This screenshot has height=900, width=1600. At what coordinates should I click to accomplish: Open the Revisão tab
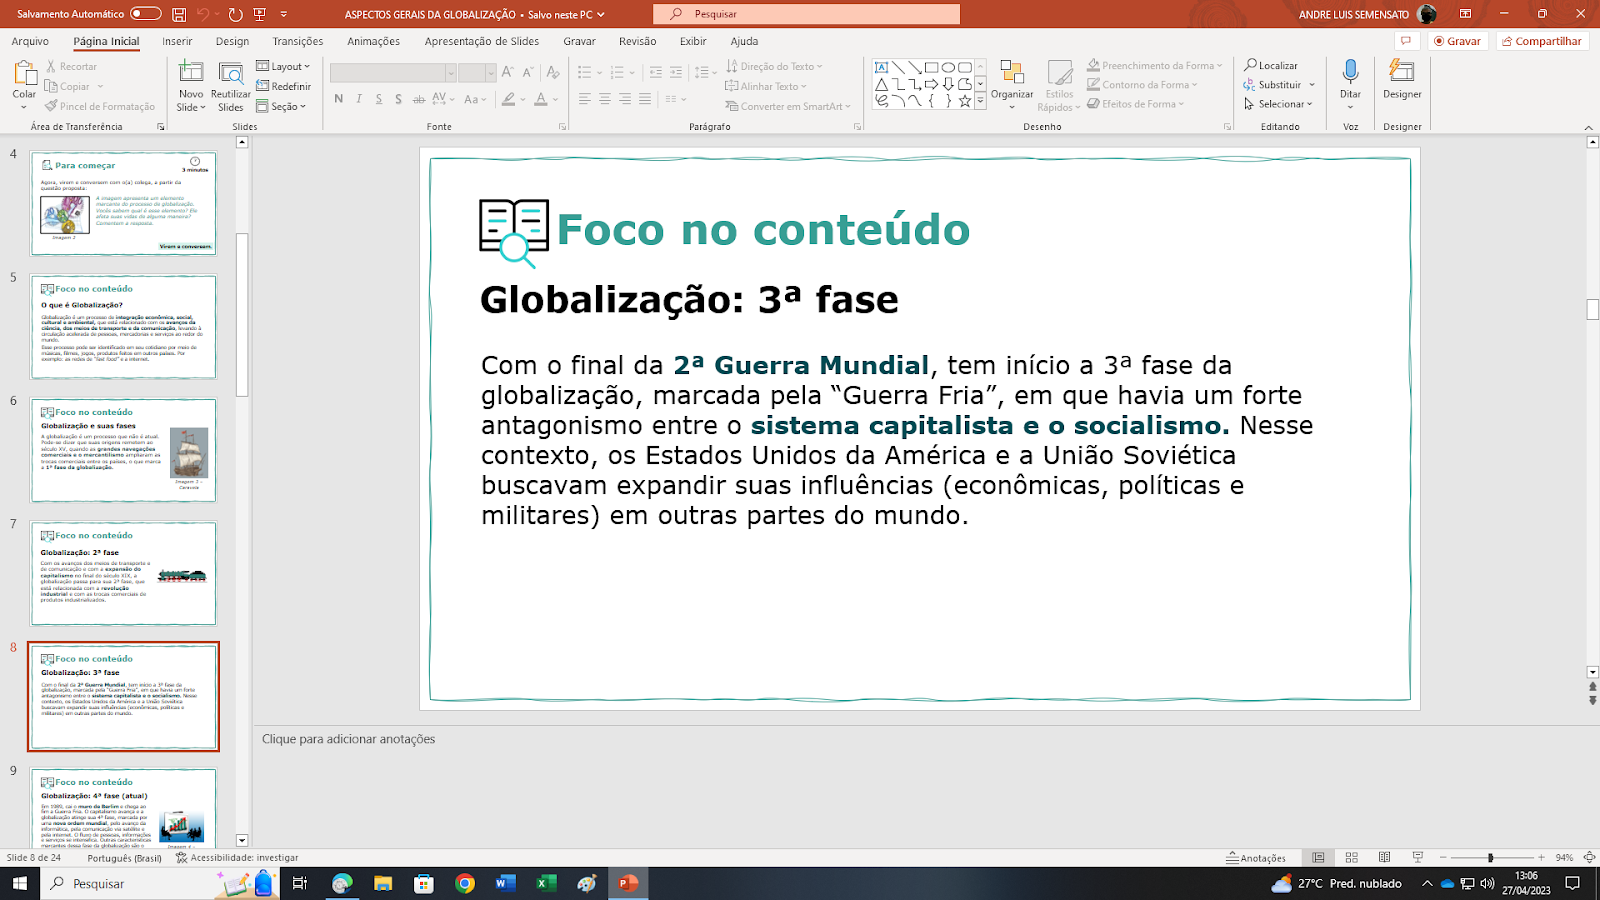click(x=637, y=41)
